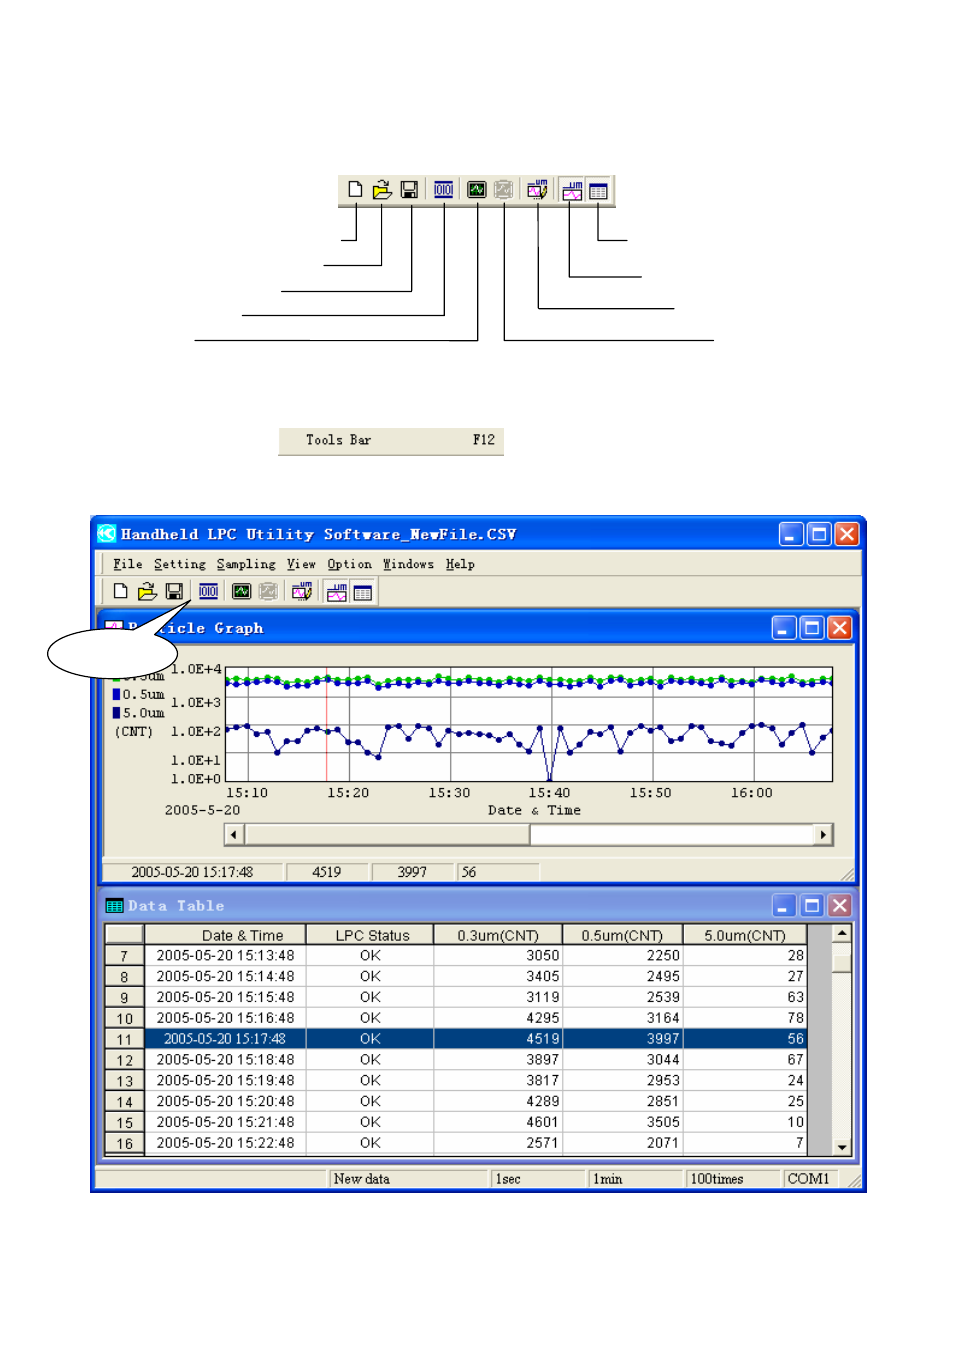Click the LPC Status column header

point(370,935)
